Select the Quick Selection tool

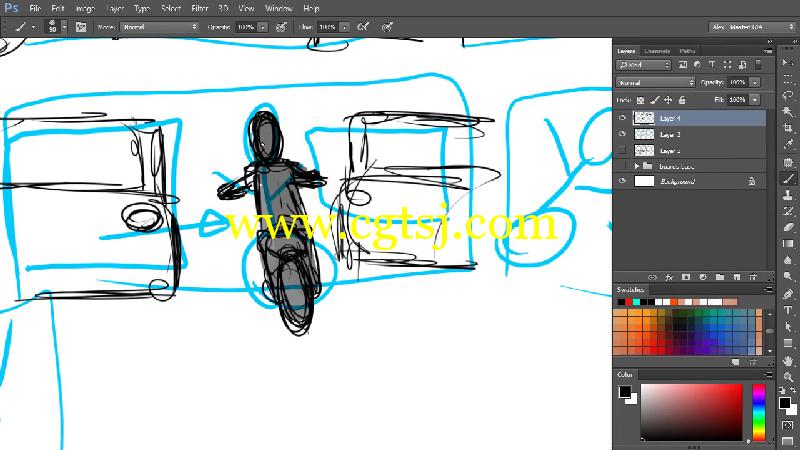[x=788, y=112]
